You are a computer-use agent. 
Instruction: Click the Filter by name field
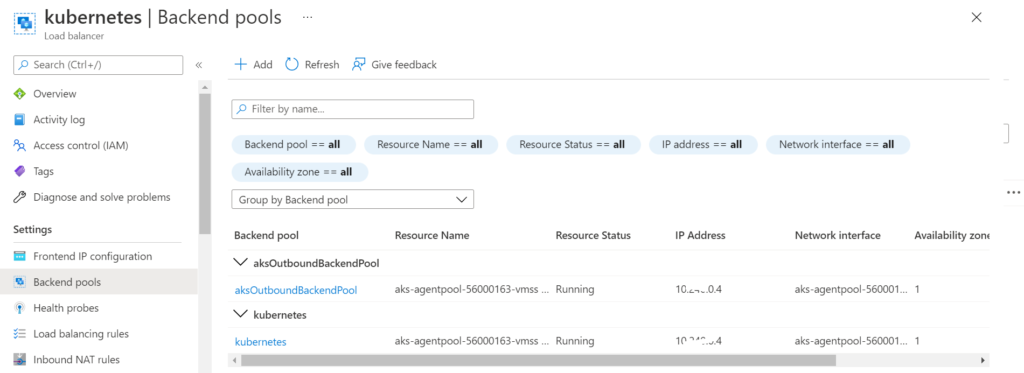pyautogui.click(x=353, y=109)
